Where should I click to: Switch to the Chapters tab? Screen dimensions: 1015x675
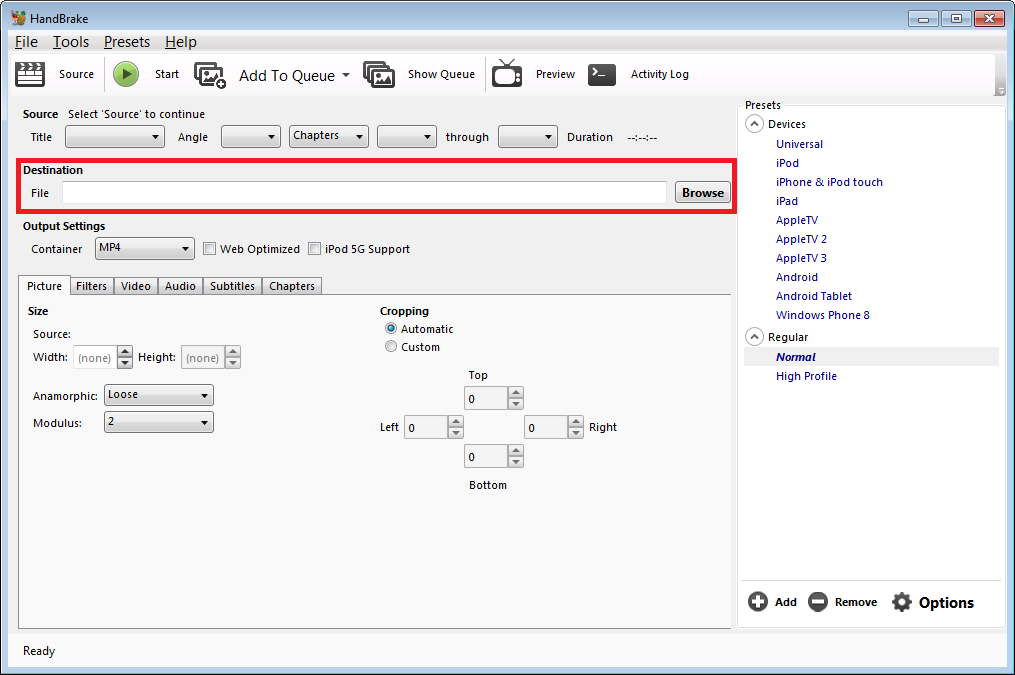coord(292,286)
